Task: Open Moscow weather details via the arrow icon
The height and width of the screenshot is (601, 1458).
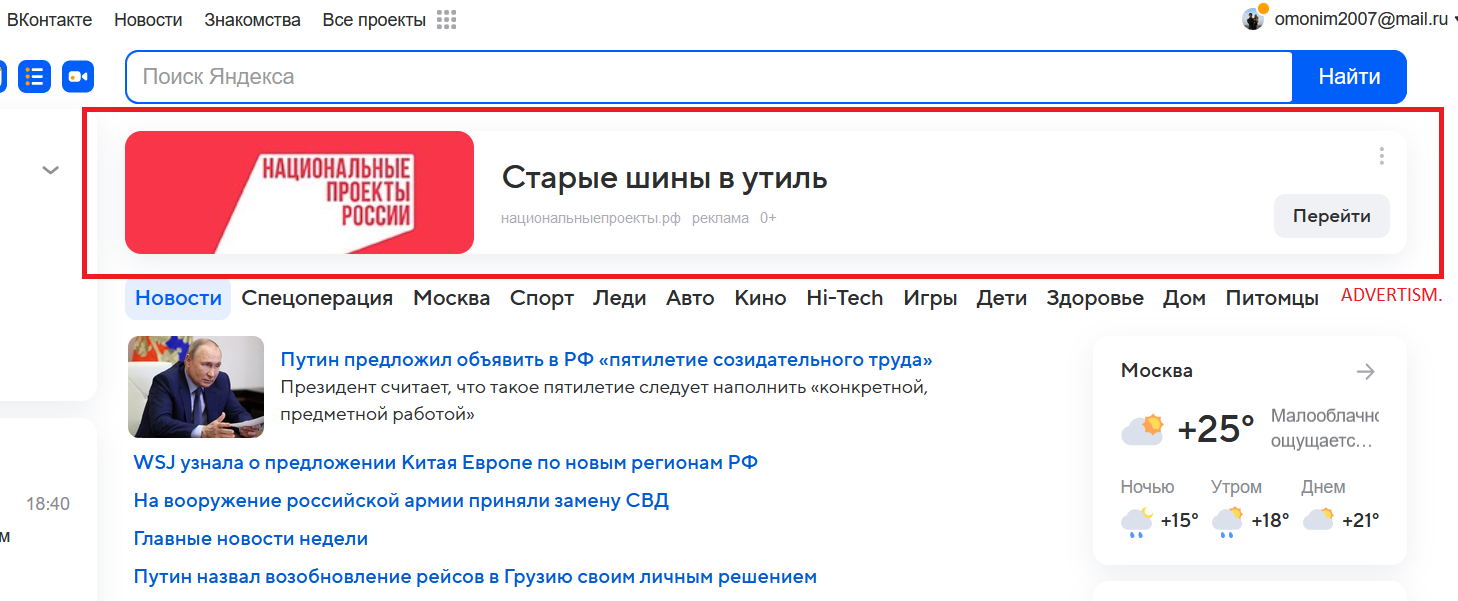Action: [x=1366, y=370]
